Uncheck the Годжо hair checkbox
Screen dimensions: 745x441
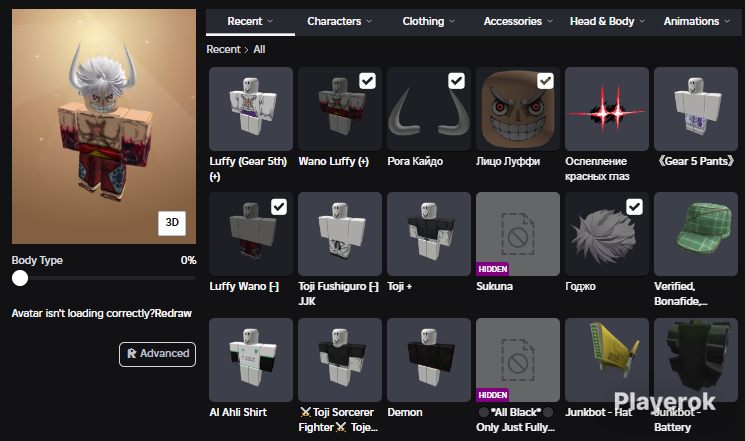coord(635,207)
